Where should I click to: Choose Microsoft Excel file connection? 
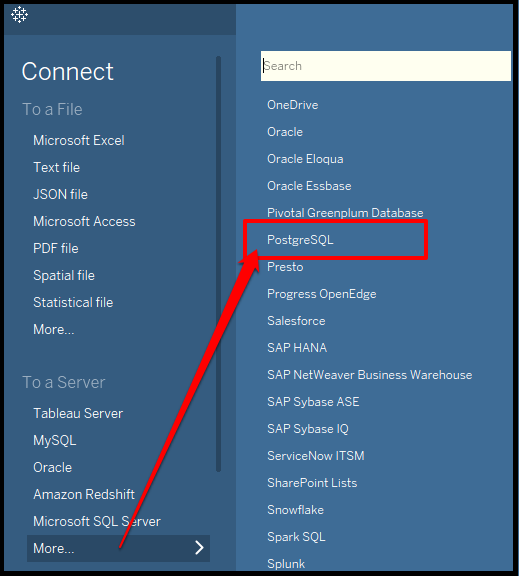(x=79, y=140)
